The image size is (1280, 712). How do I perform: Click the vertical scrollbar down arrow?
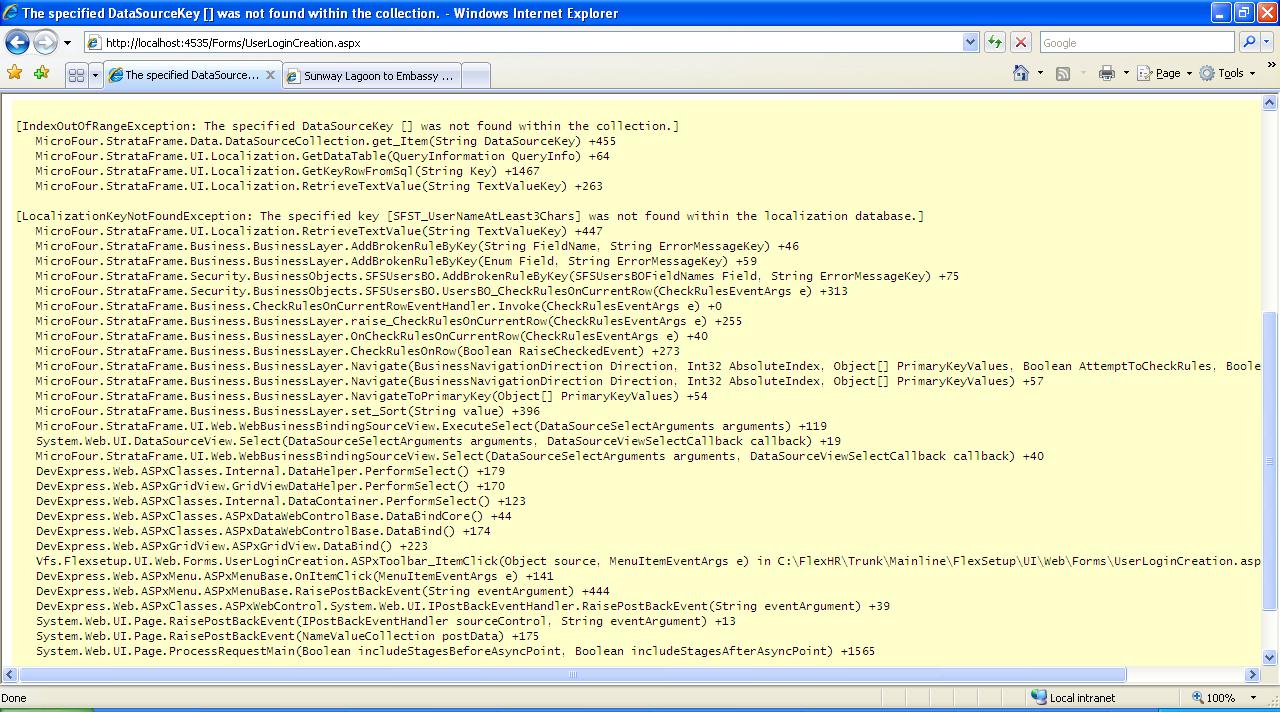click(1270, 658)
